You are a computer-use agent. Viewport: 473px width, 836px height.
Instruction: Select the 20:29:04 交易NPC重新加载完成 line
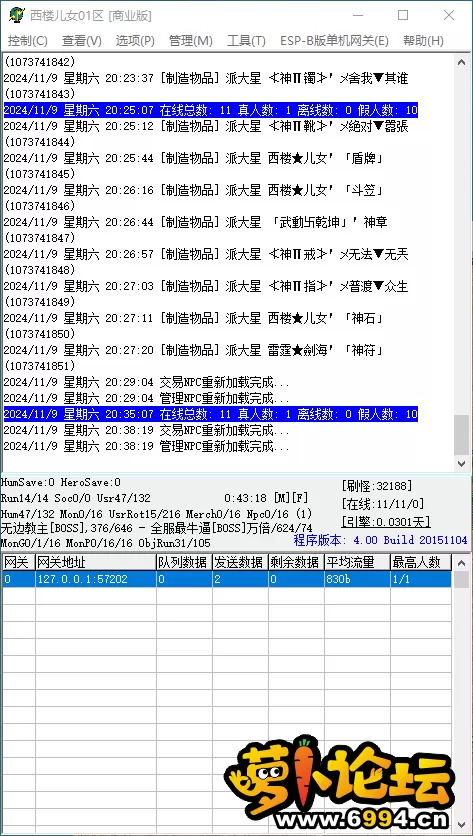(147, 382)
